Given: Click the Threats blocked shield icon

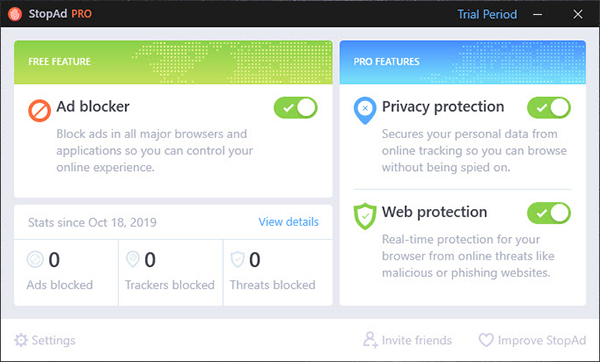Looking at the screenshot, I should [x=237, y=259].
